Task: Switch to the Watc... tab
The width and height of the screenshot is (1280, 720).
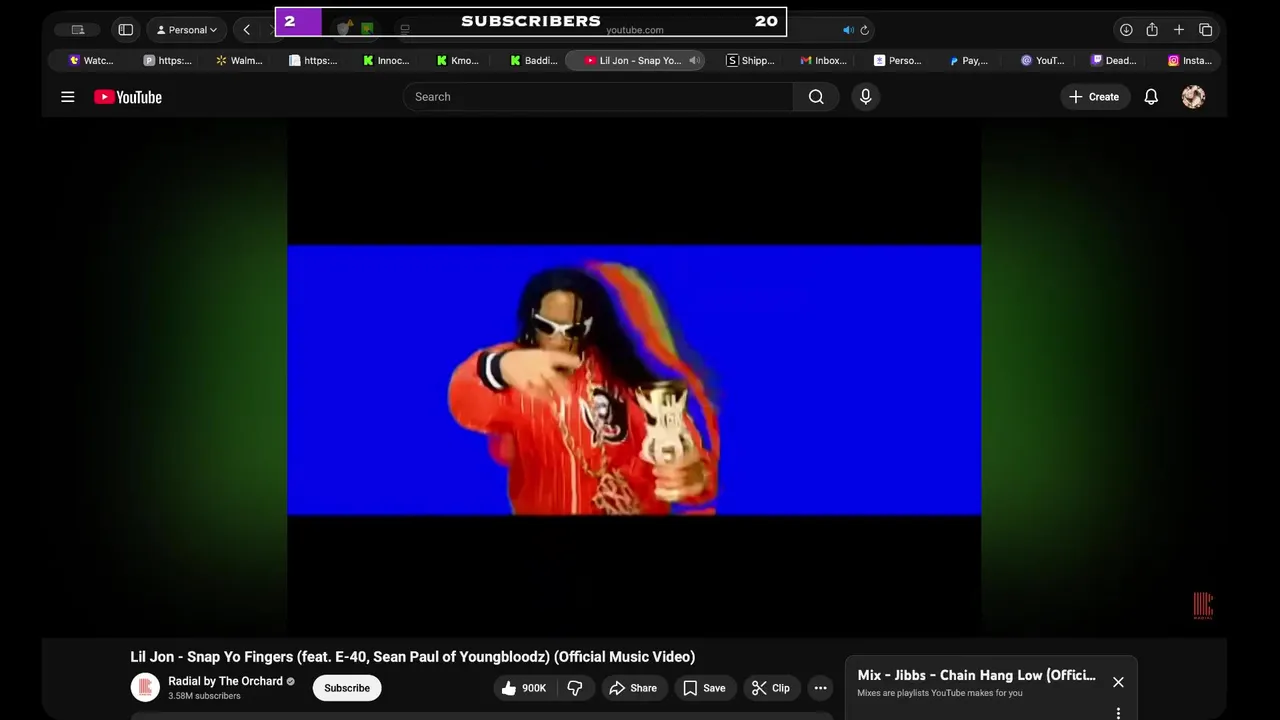Action: click(x=91, y=61)
